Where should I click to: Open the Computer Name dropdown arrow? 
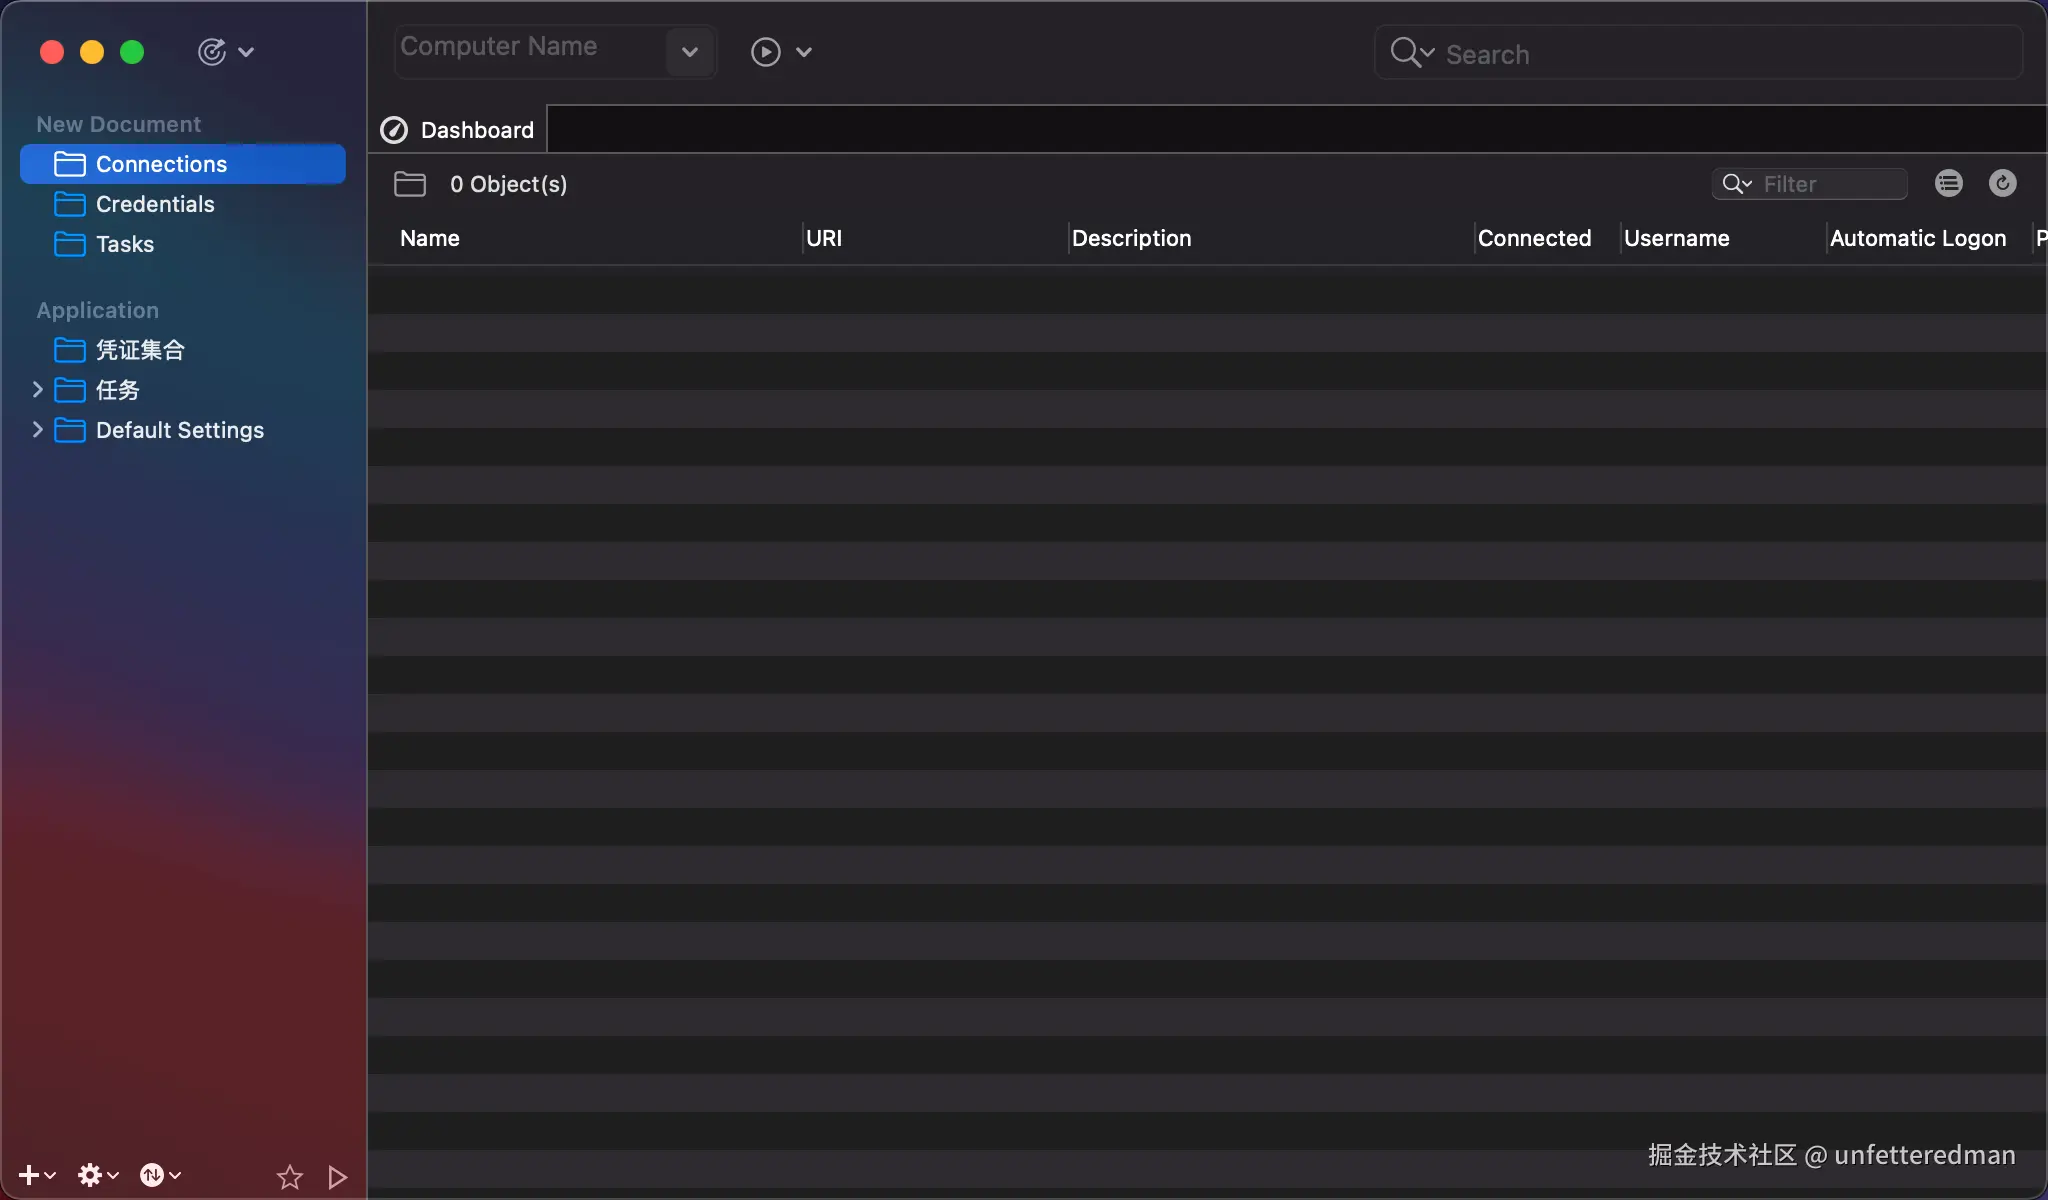click(690, 52)
